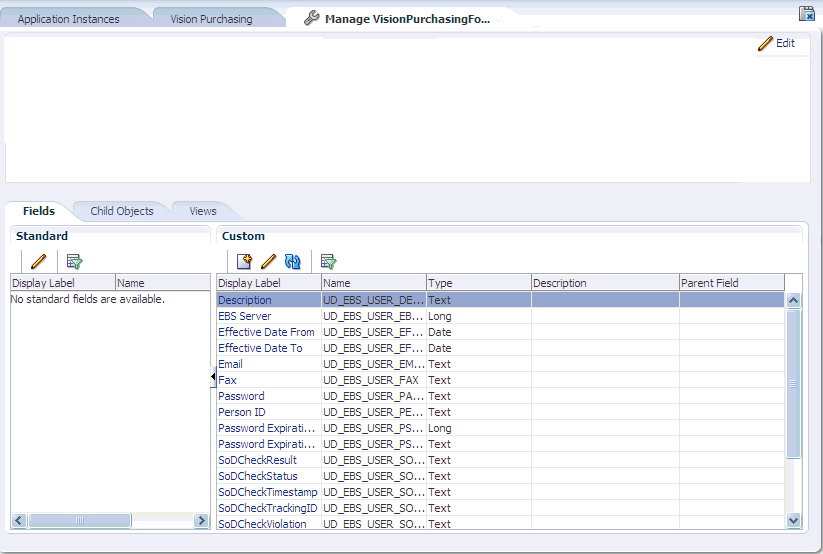Click the Parent Field column header
823x554 pixels.
click(732, 283)
